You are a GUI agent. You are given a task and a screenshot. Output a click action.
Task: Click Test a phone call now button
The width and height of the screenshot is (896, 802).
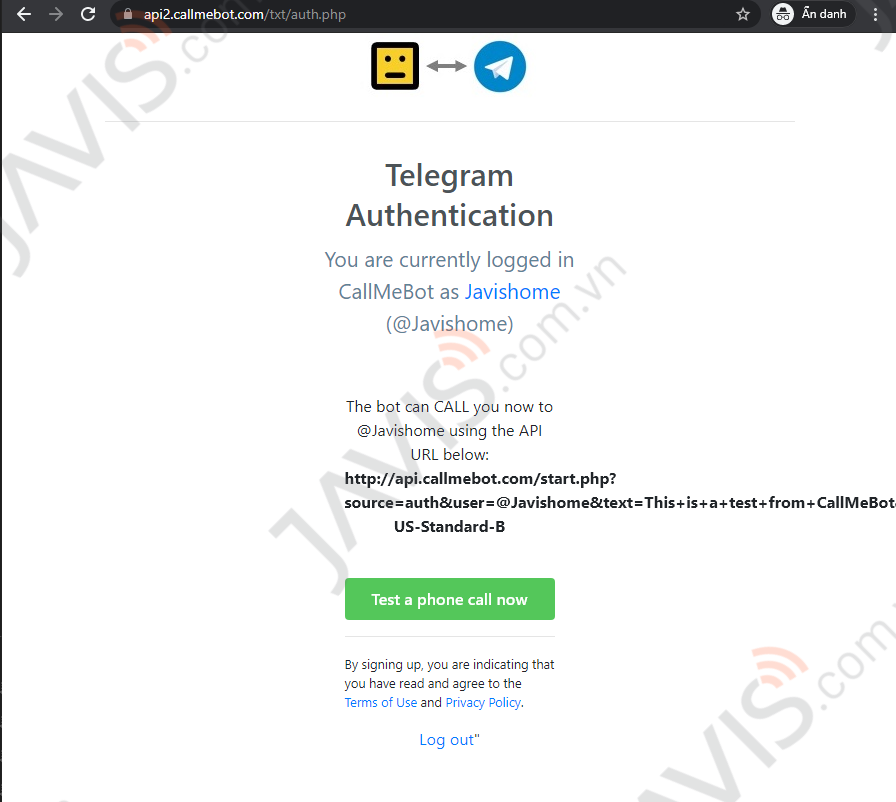coord(450,599)
